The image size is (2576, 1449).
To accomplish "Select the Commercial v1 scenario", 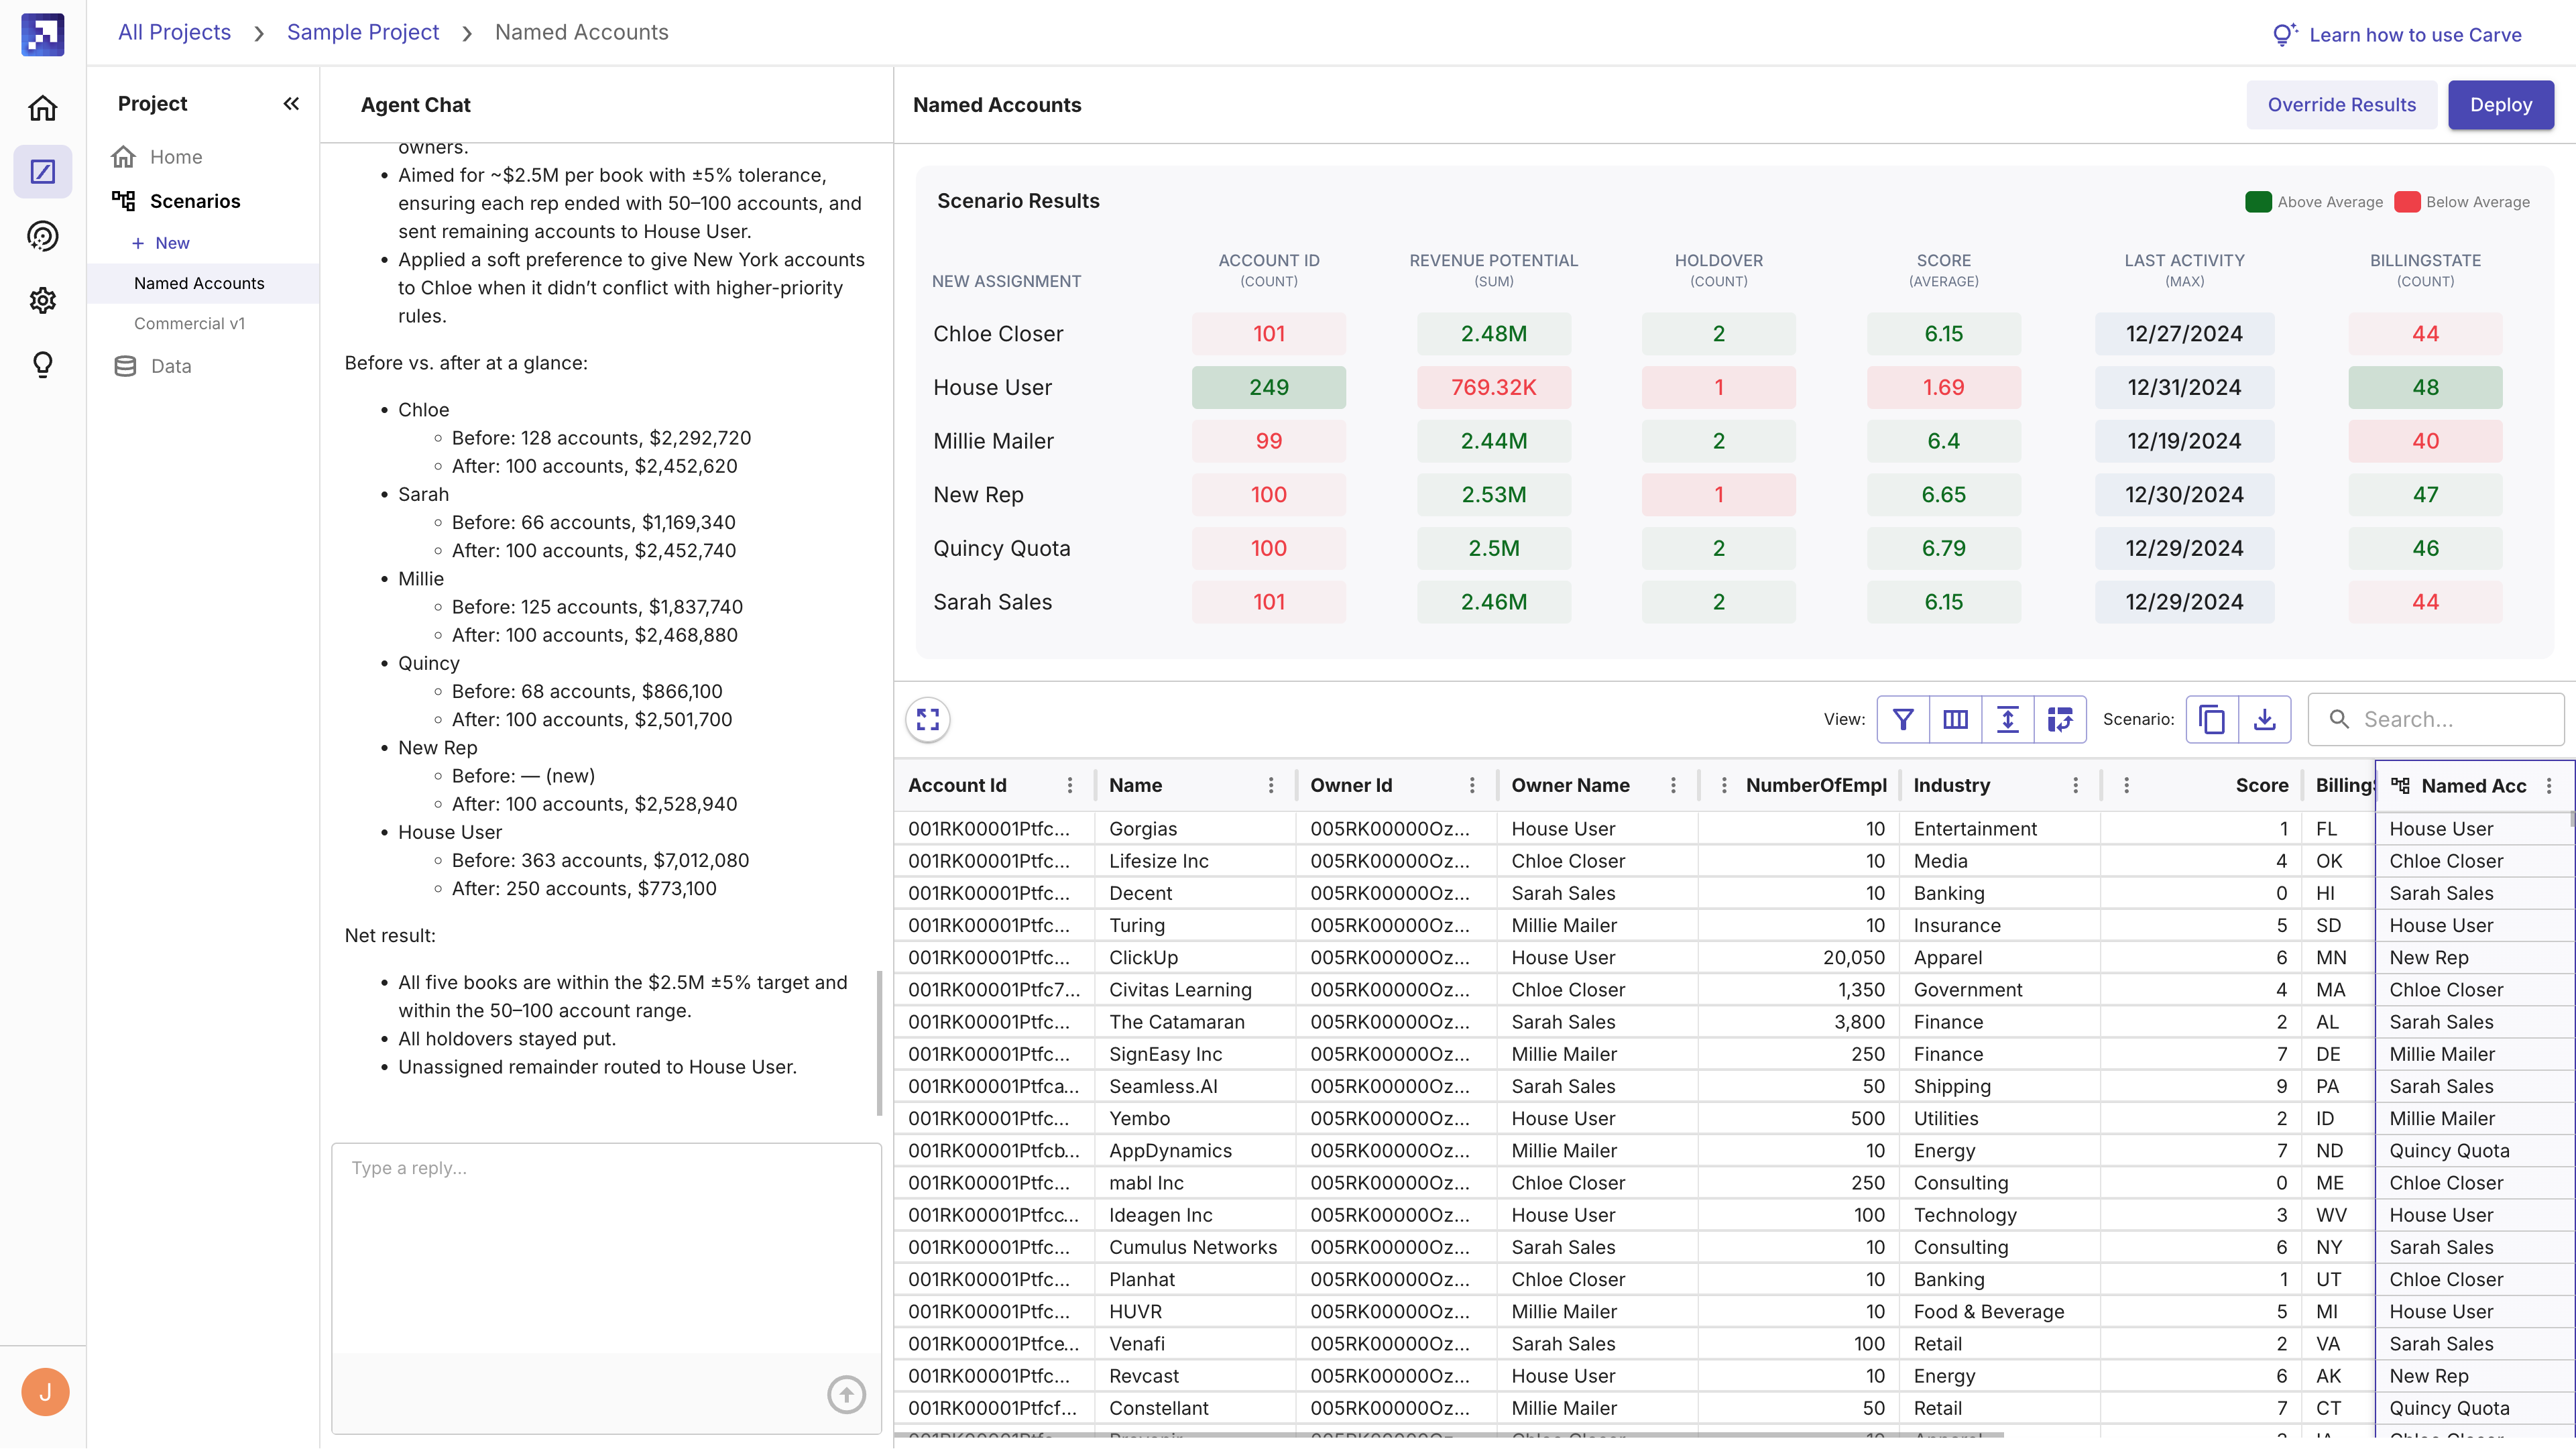I will (189, 323).
